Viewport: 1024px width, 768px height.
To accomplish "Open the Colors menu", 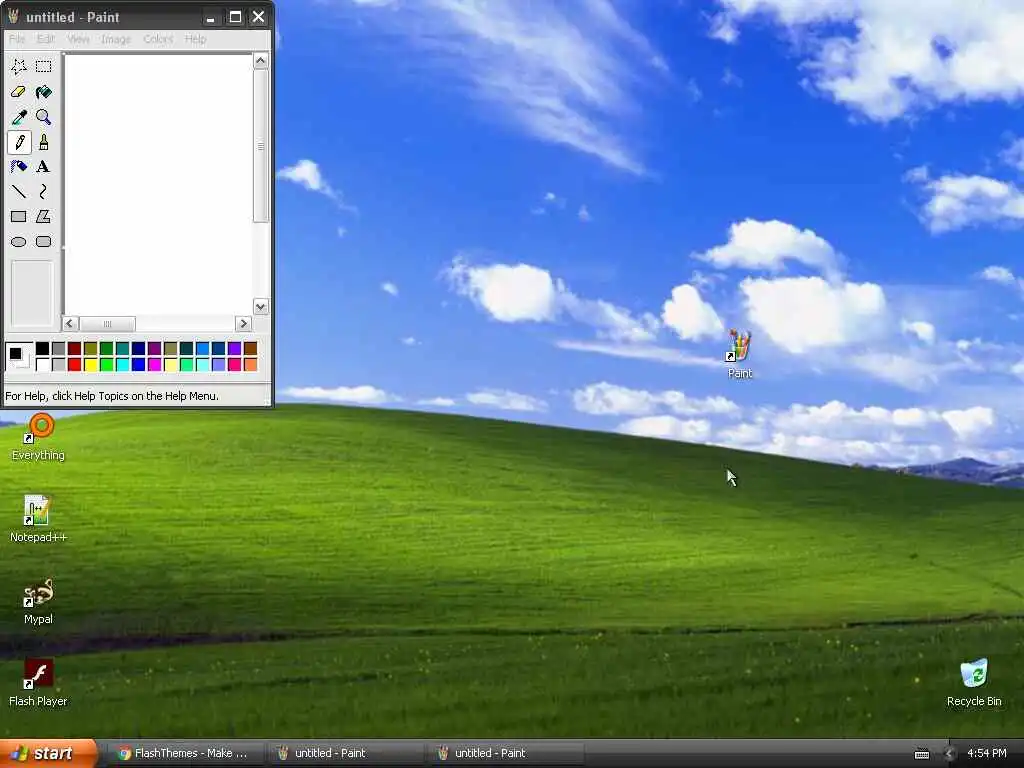I will pyautogui.click(x=158, y=39).
